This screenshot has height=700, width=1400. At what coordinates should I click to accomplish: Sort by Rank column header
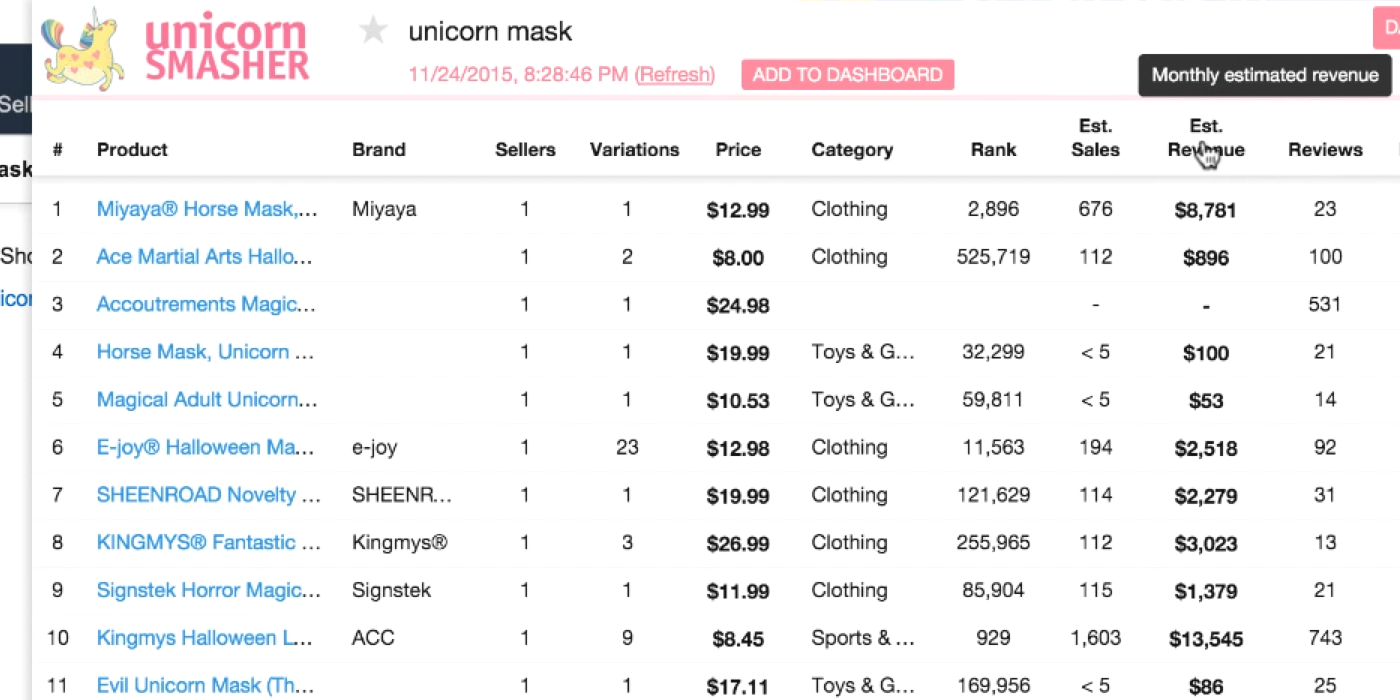[x=993, y=150]
